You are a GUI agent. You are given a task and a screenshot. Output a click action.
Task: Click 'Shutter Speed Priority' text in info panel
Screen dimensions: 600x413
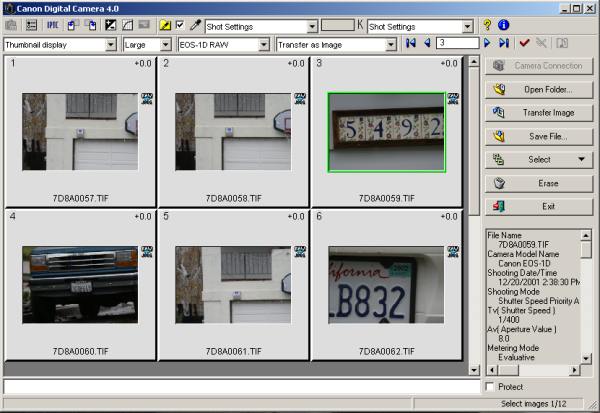point(535,301)
